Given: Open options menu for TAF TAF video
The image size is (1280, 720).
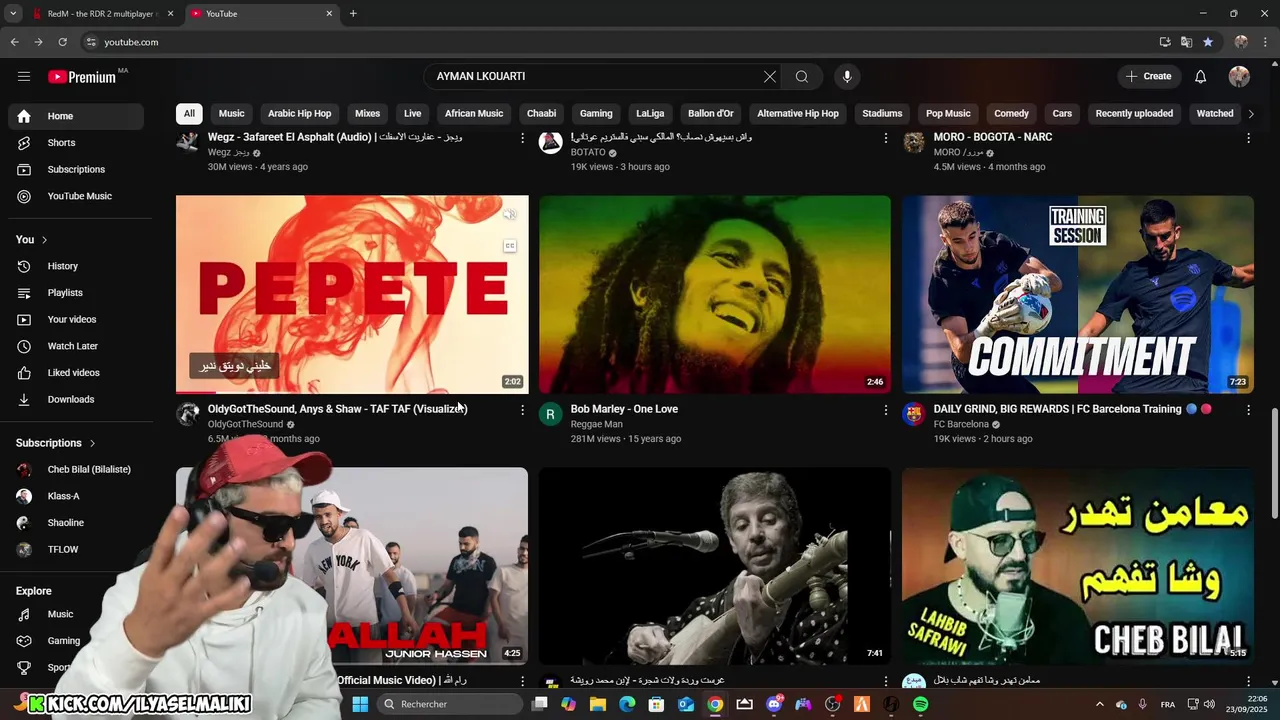Looking at the screenshot, I should (522, 410).
